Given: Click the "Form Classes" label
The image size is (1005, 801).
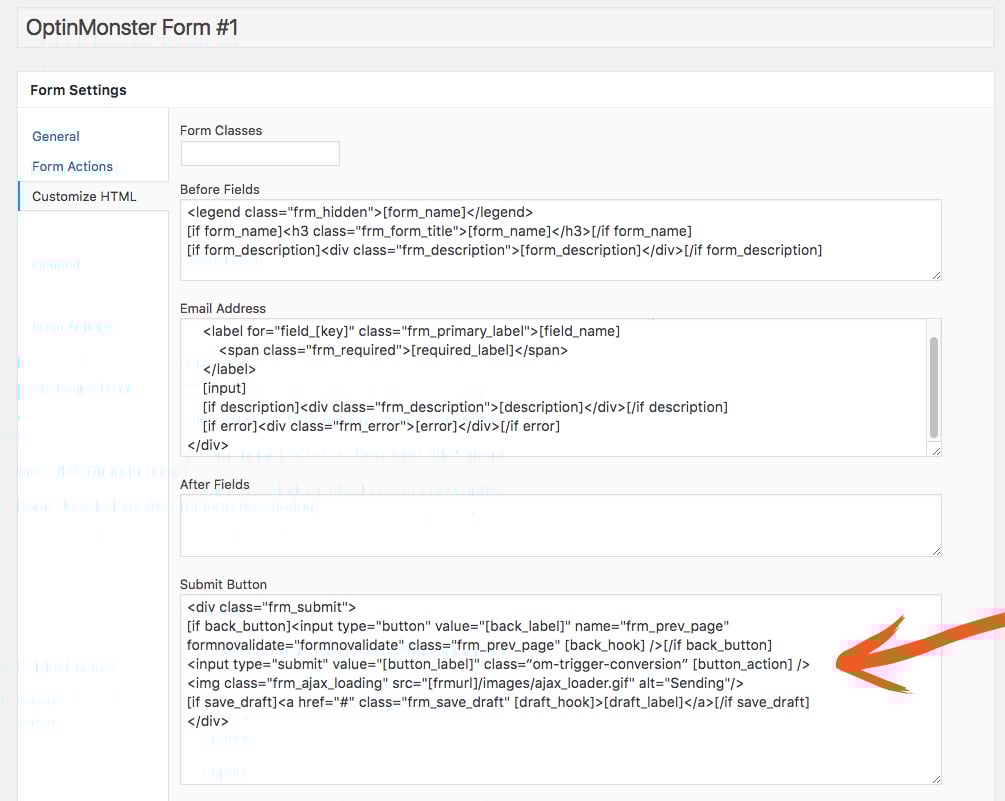Looking at the screenshot, I should pos(221,131).
